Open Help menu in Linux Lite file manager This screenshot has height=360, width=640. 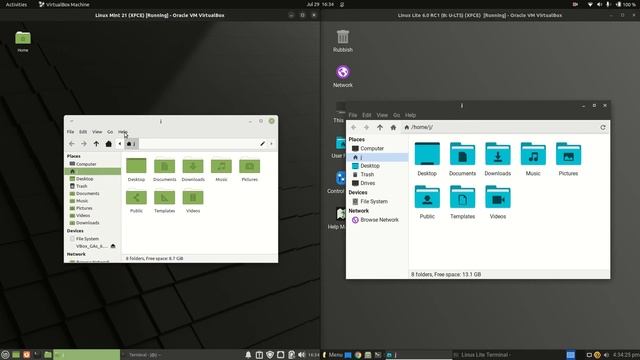410,115
